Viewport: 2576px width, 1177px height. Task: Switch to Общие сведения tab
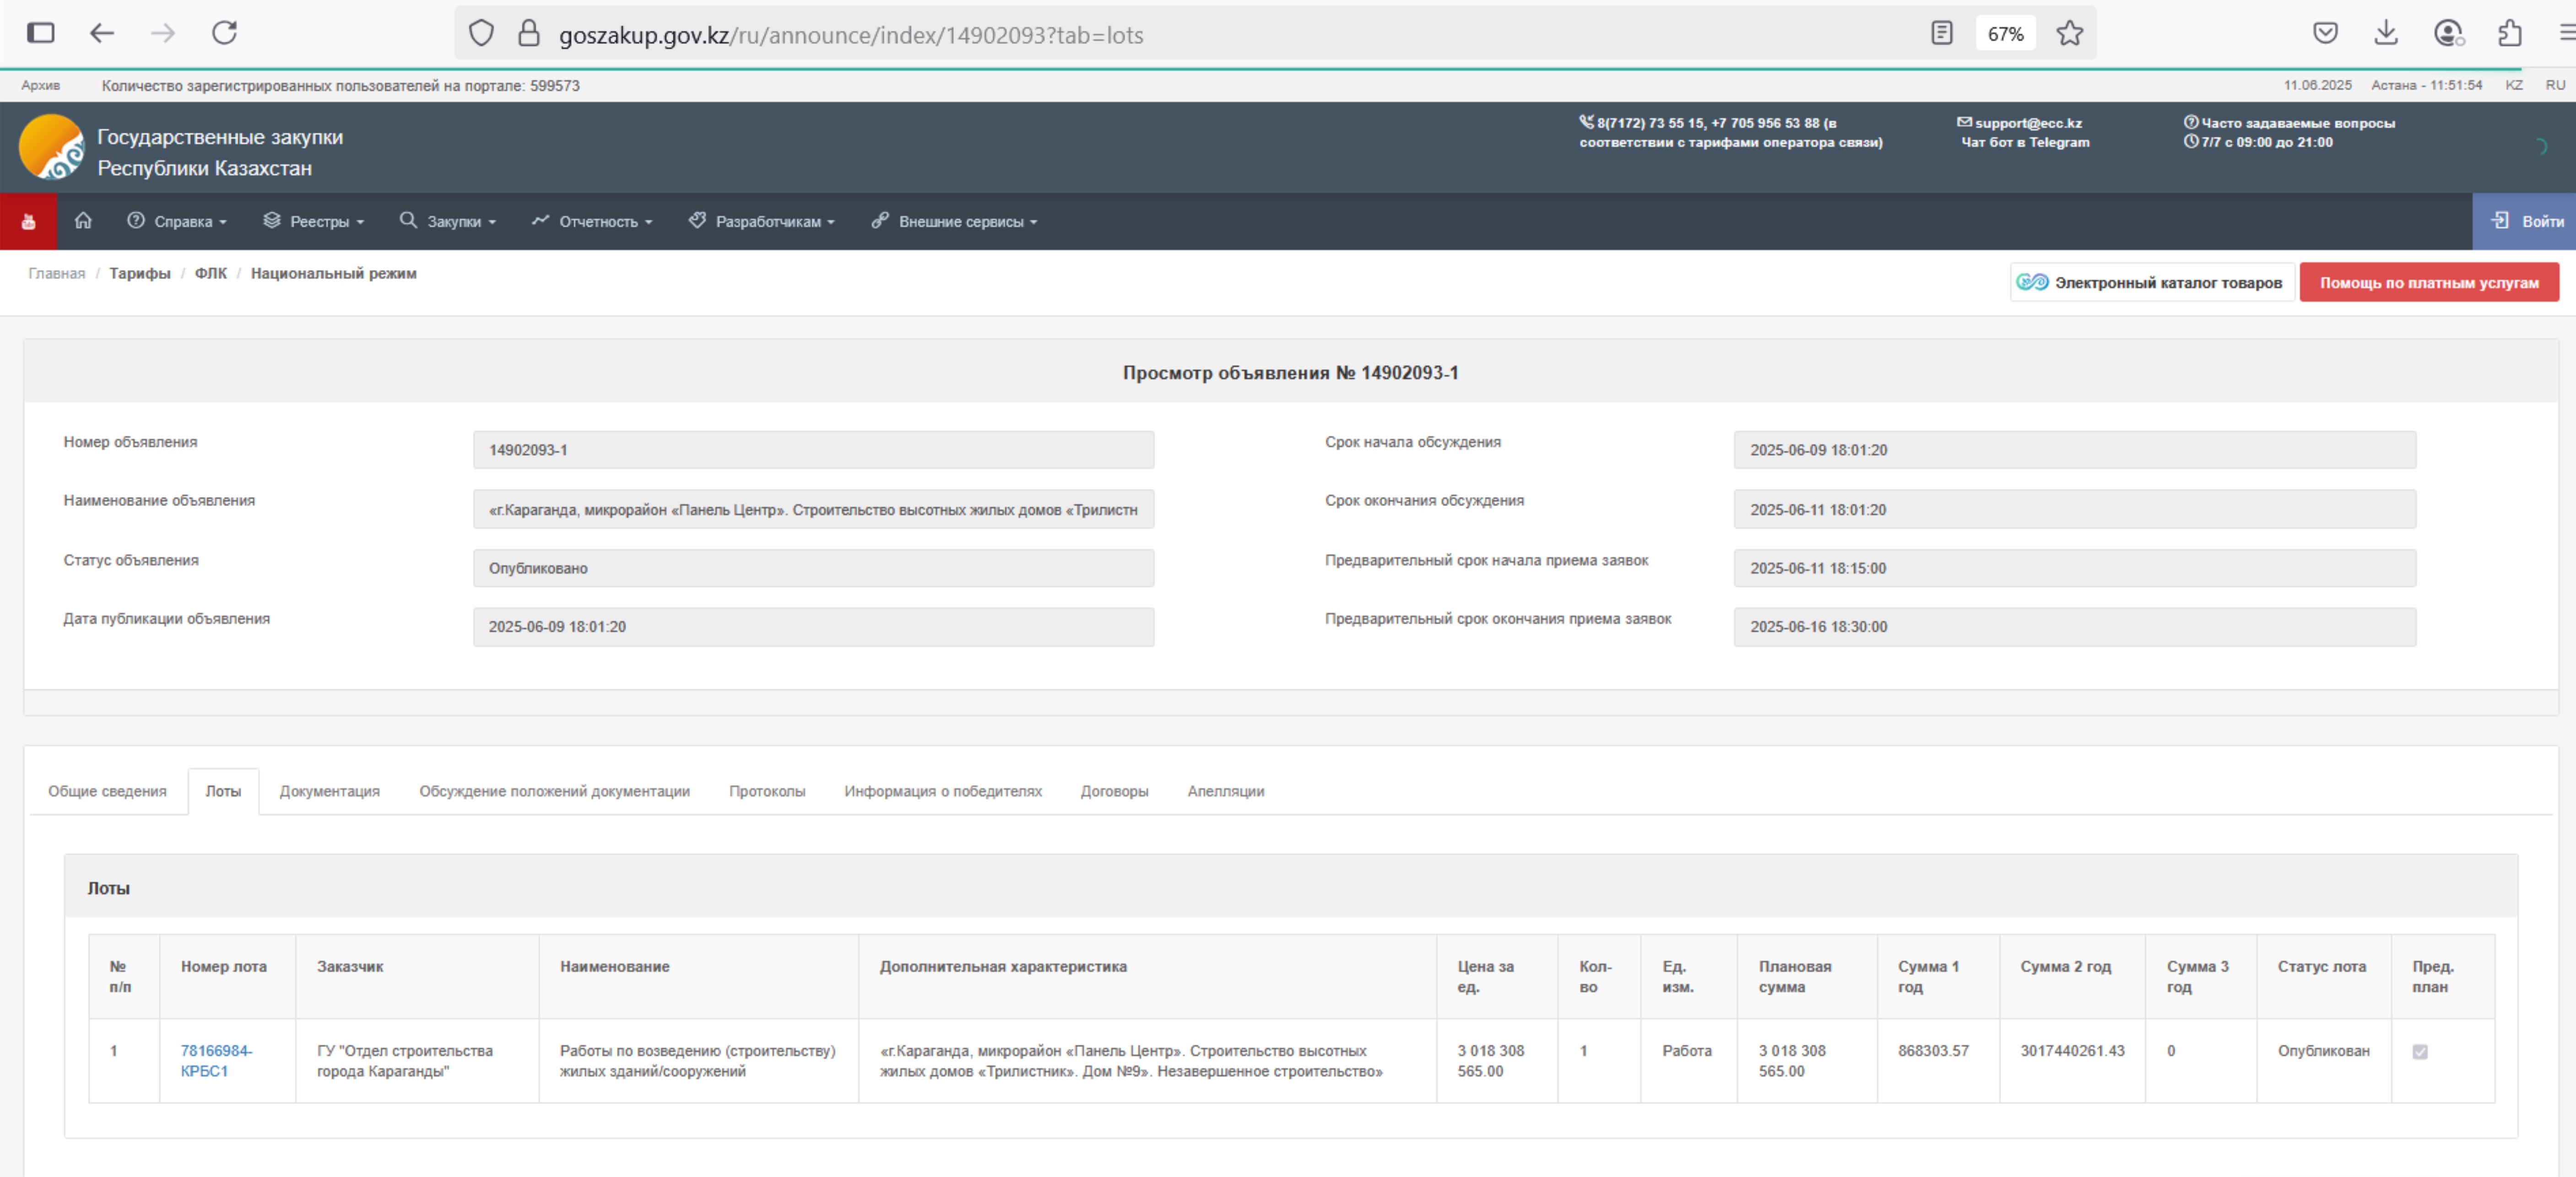click(107, 791)
